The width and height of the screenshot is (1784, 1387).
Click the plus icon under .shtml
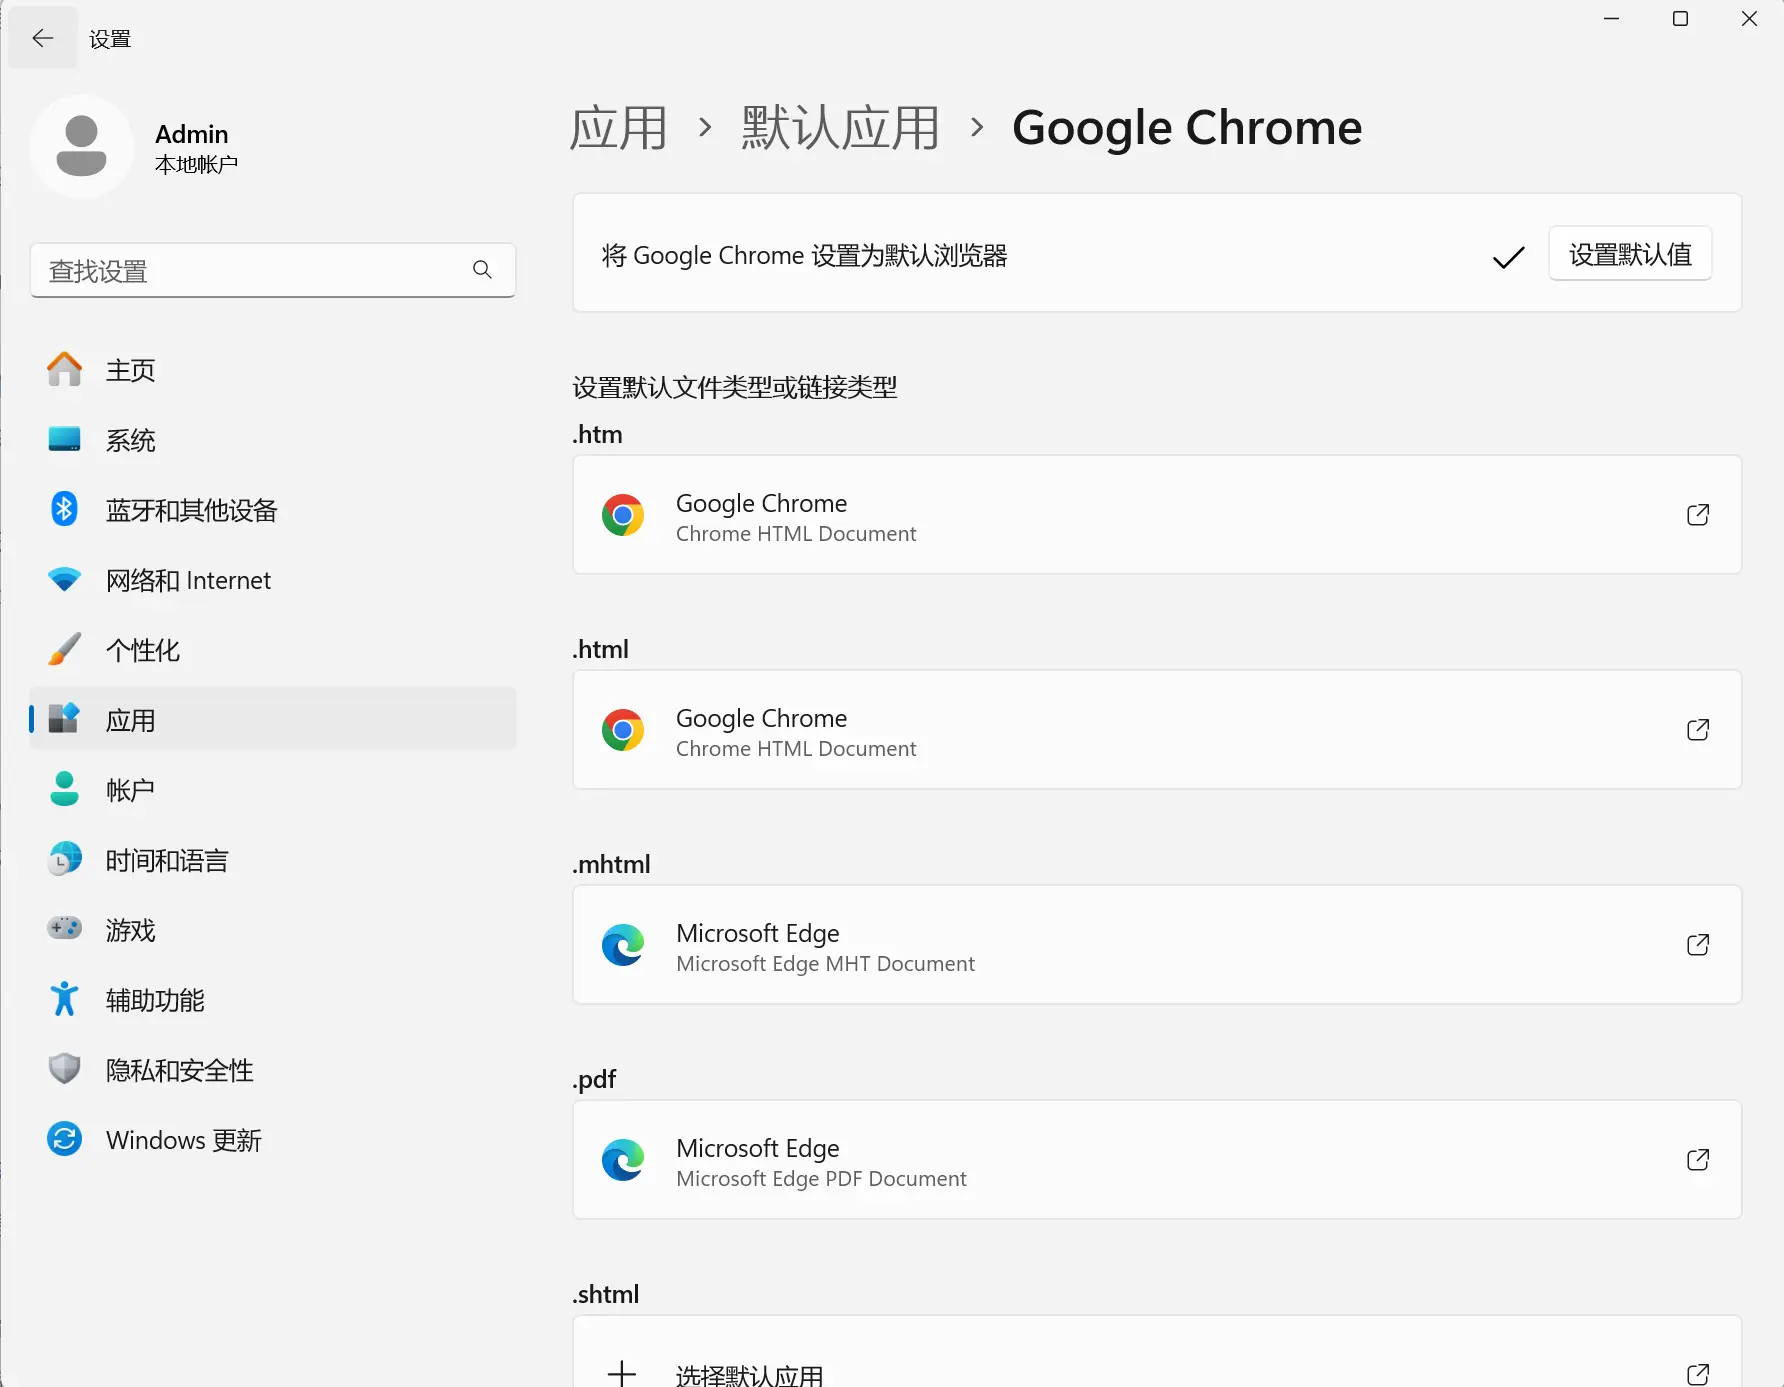(622, 1373)
